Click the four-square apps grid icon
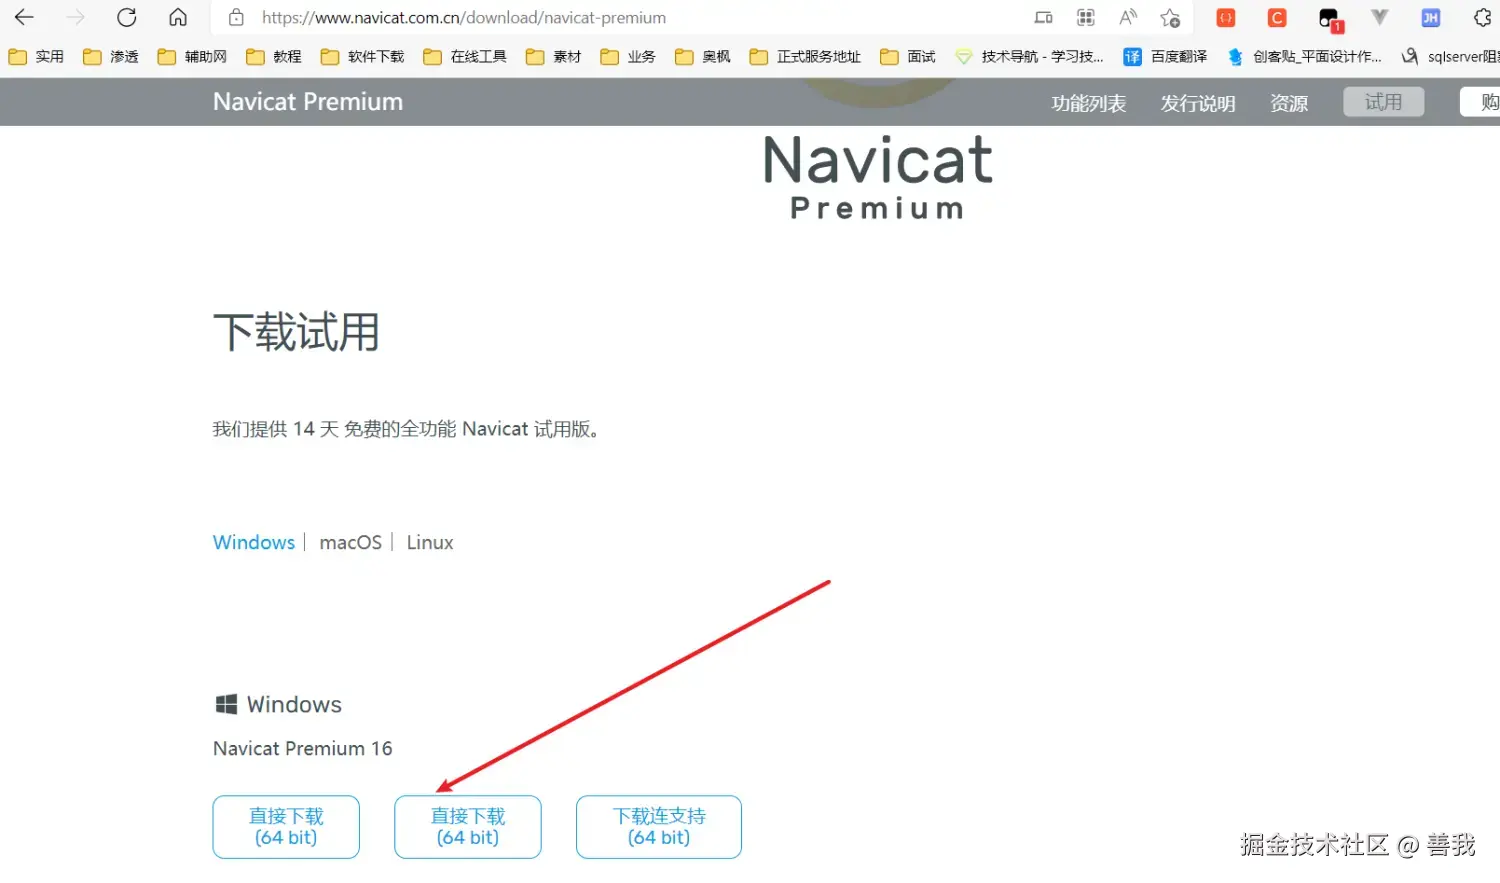The image size is (1500, 883). click(x=1085, y=17)
